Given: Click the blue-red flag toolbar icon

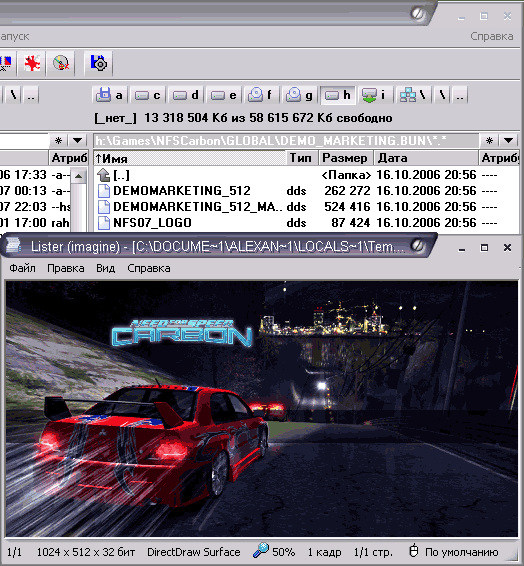Looking at the screenshot, I should tap(6, 63).
